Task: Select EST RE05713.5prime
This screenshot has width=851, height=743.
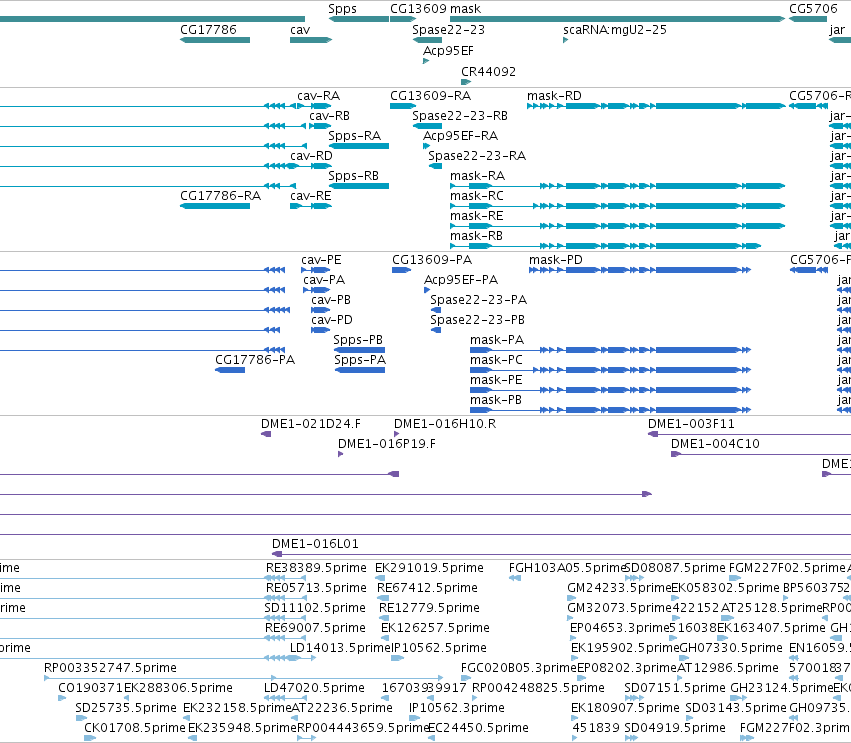Action: click(x=316, y=588)
